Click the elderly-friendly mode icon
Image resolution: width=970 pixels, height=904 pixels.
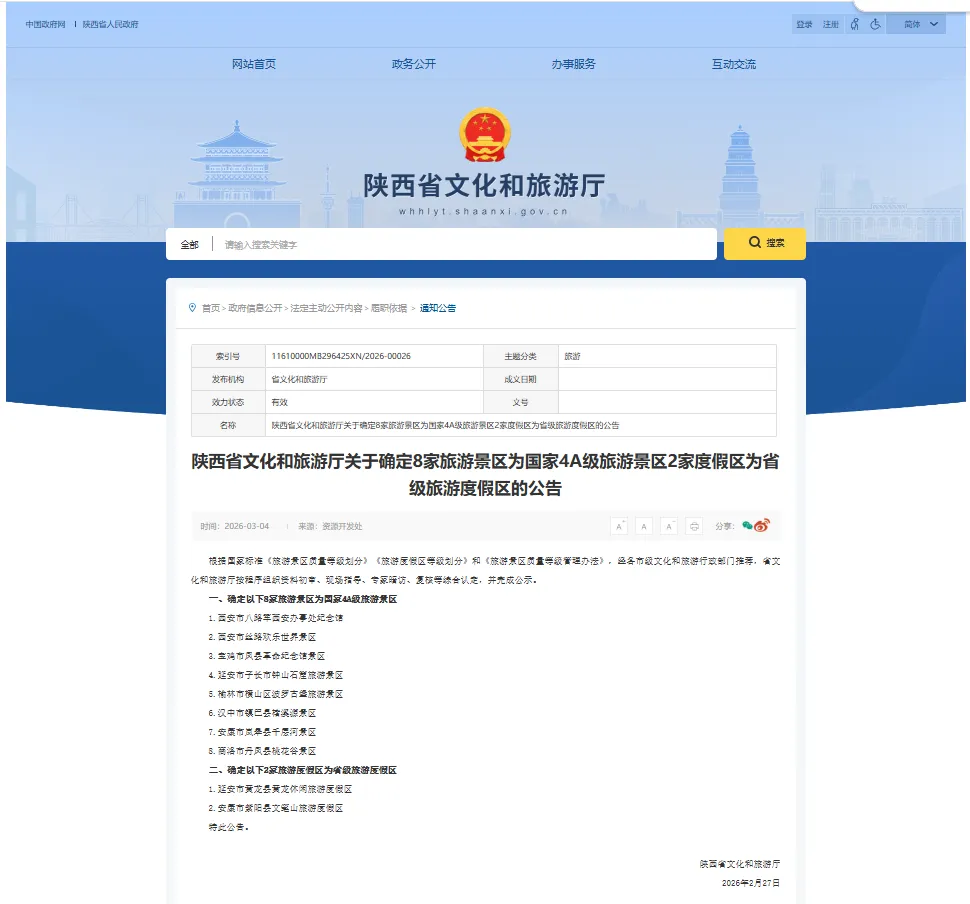(854, 24)
